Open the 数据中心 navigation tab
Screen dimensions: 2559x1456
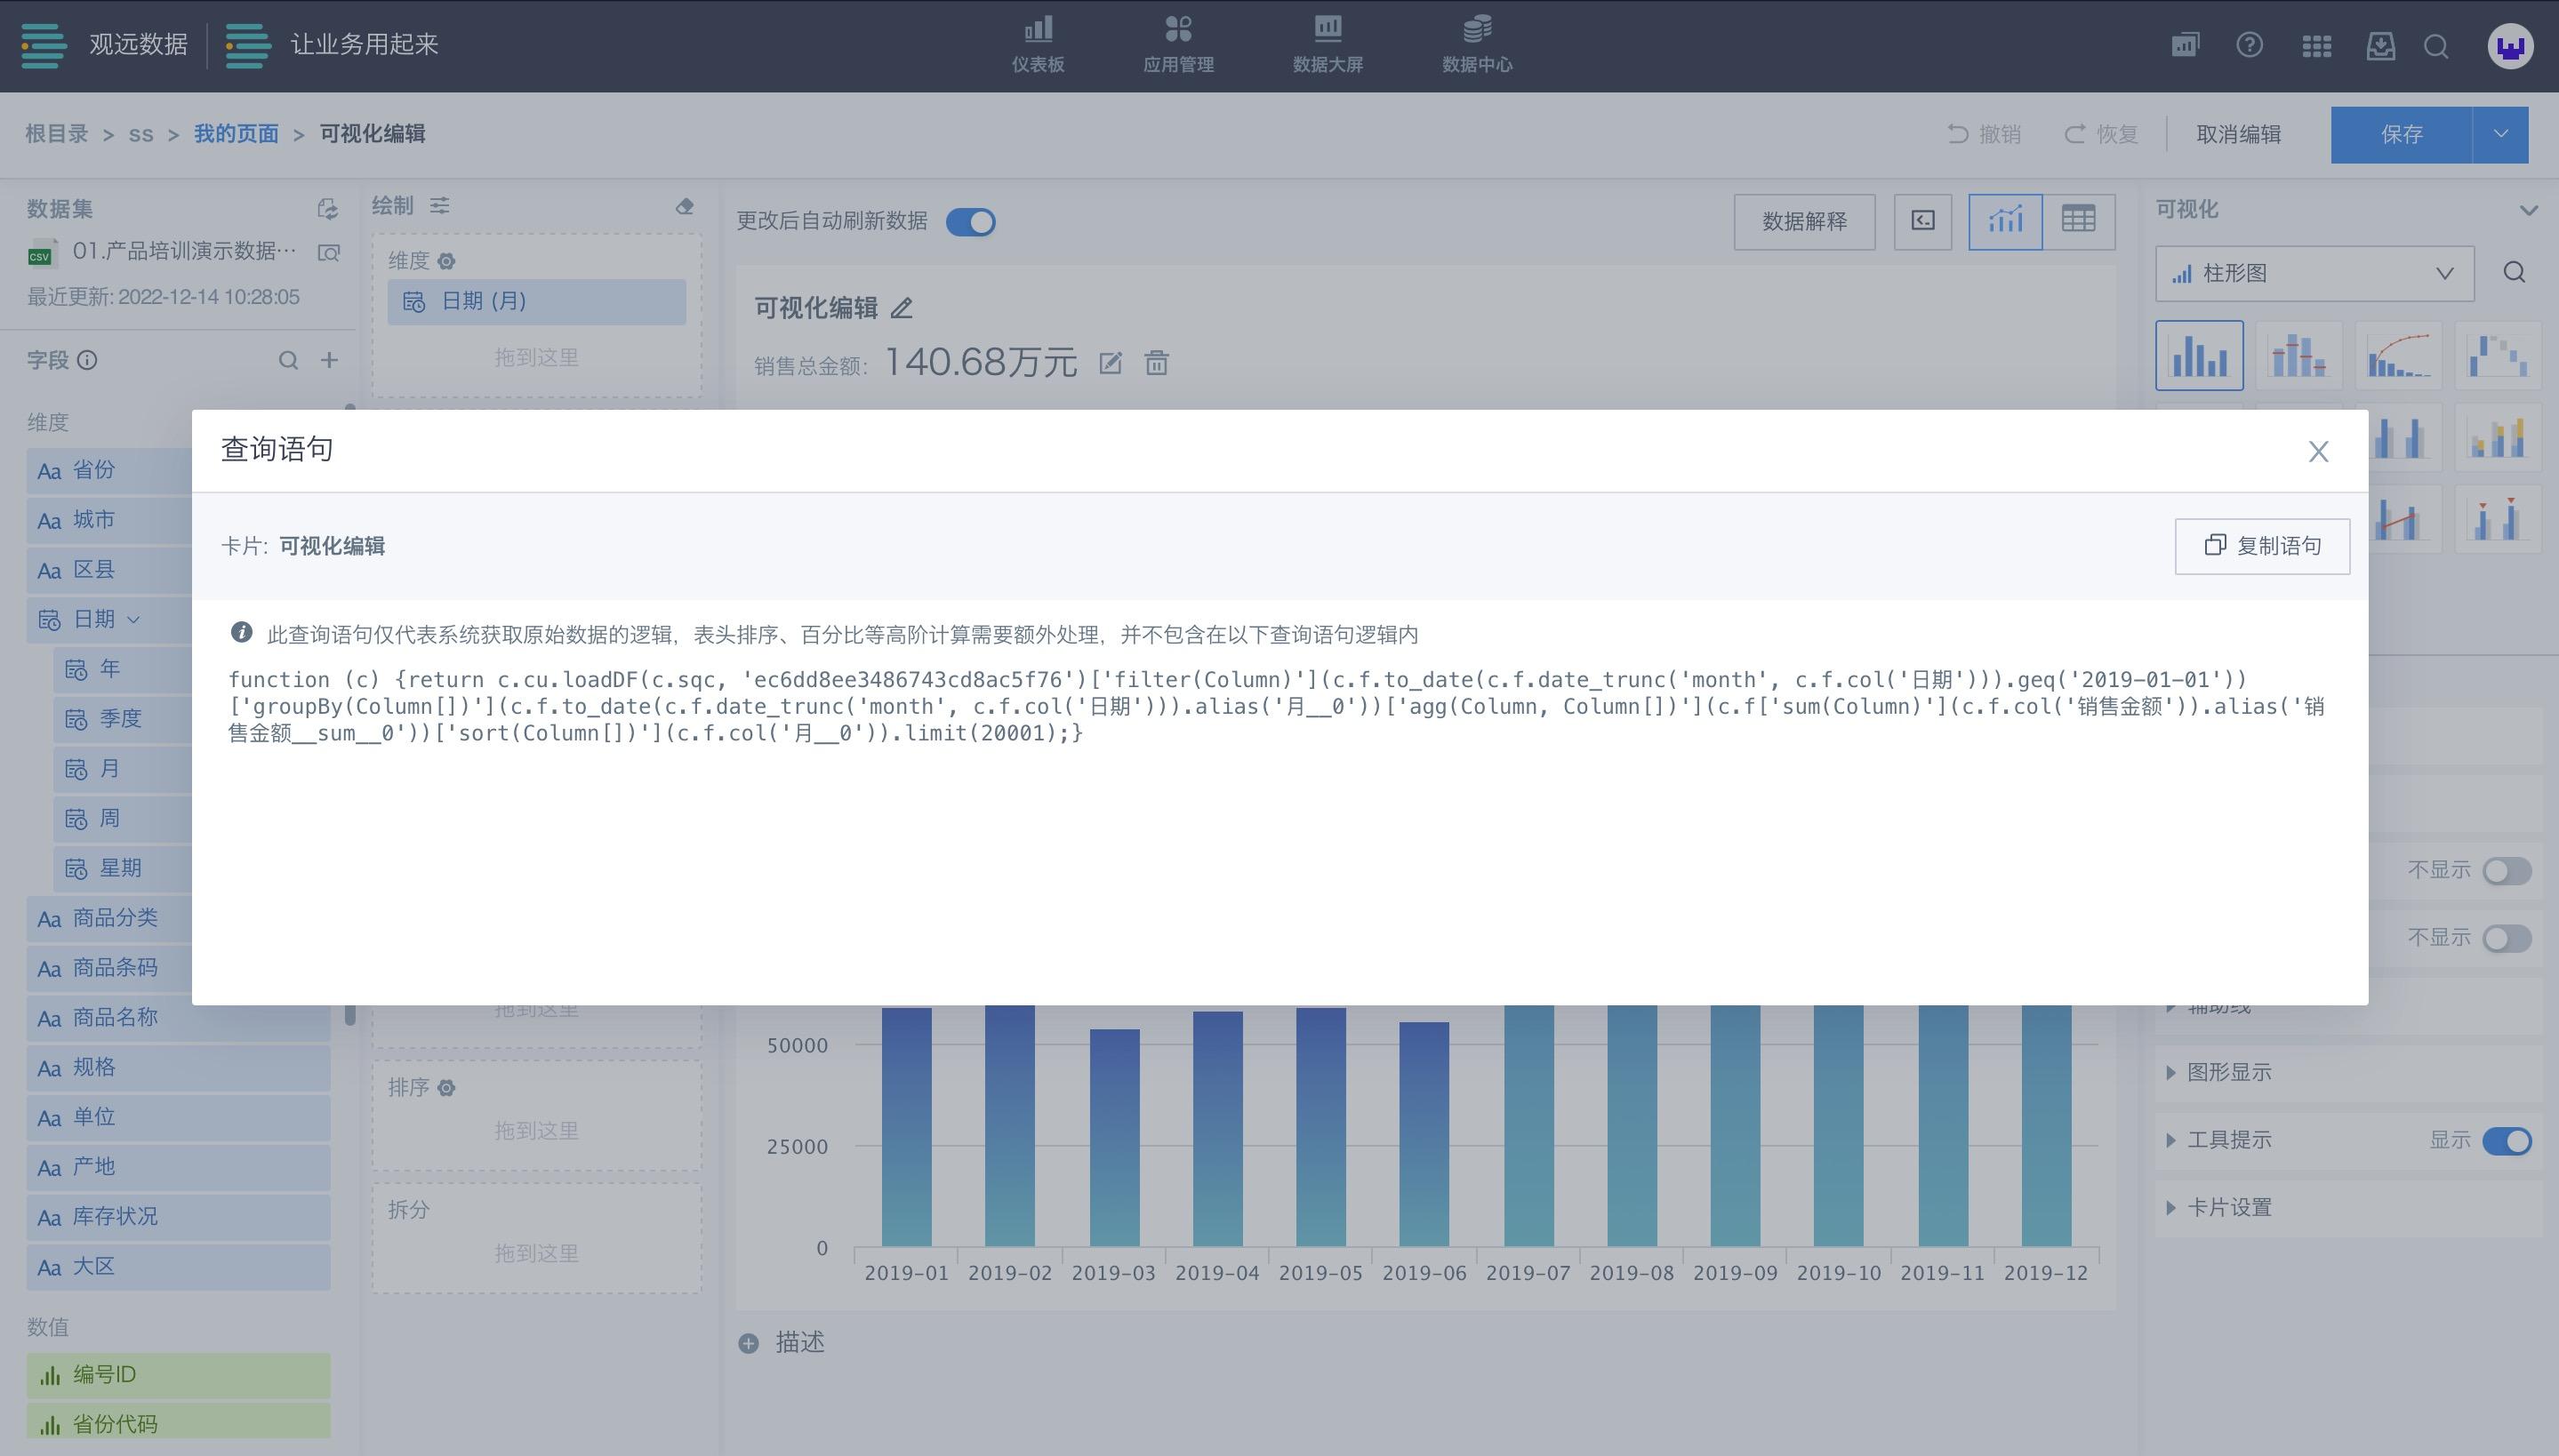tap(1476, 45)
